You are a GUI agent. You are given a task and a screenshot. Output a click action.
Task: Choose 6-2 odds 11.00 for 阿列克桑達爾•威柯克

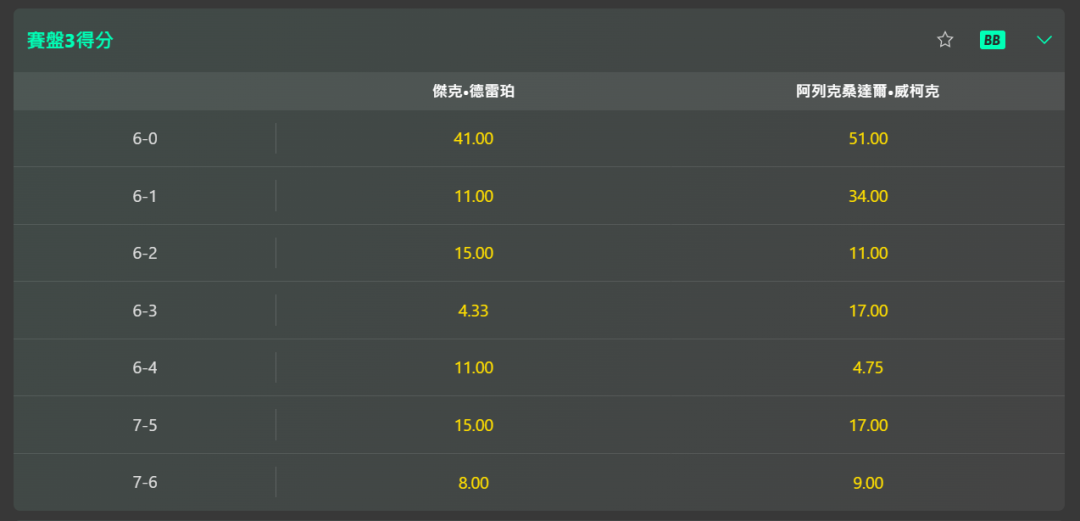(868, 253)
